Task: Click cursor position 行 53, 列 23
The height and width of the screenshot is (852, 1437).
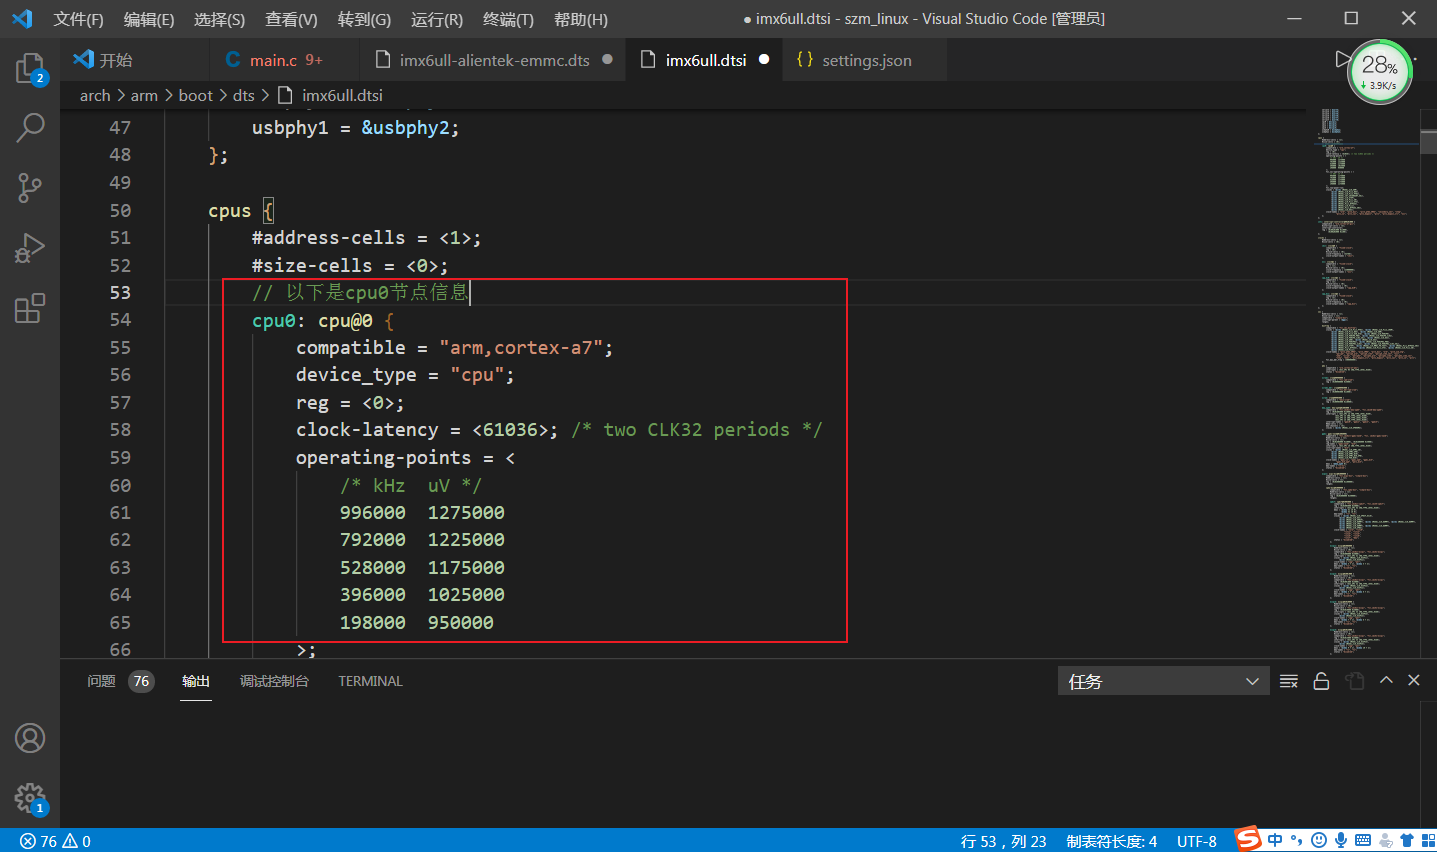Action: coord(1003,841)
